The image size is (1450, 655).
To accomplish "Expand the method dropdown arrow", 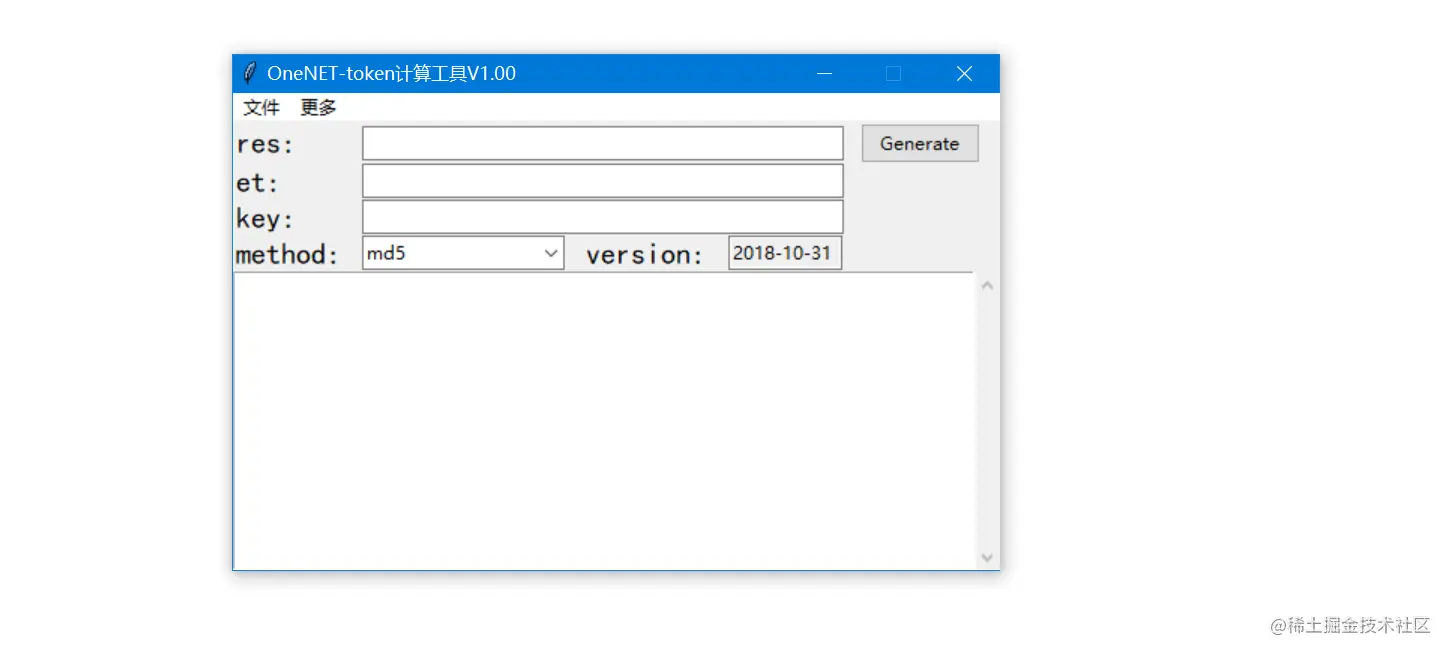I will [551, 253].
